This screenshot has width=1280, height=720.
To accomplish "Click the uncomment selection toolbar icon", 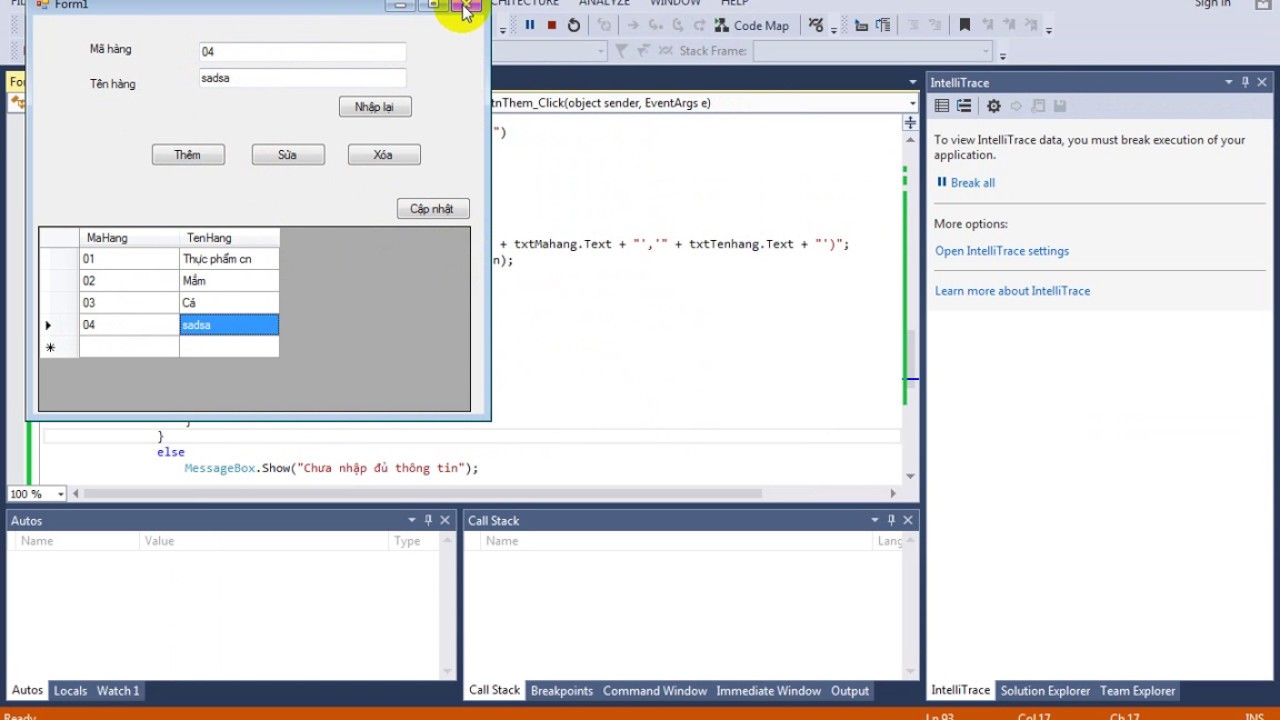I will [x=935, y=25].
